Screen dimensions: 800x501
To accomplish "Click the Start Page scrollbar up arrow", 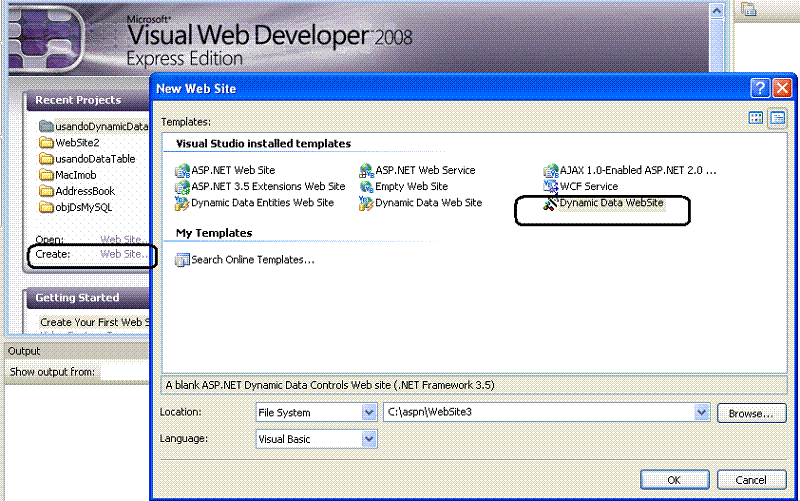I will click(717, 11).
